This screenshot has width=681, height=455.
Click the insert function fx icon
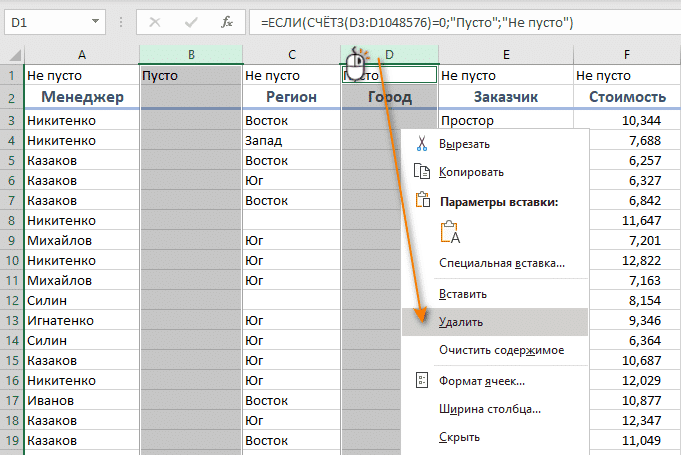click(x=227, y=21)
